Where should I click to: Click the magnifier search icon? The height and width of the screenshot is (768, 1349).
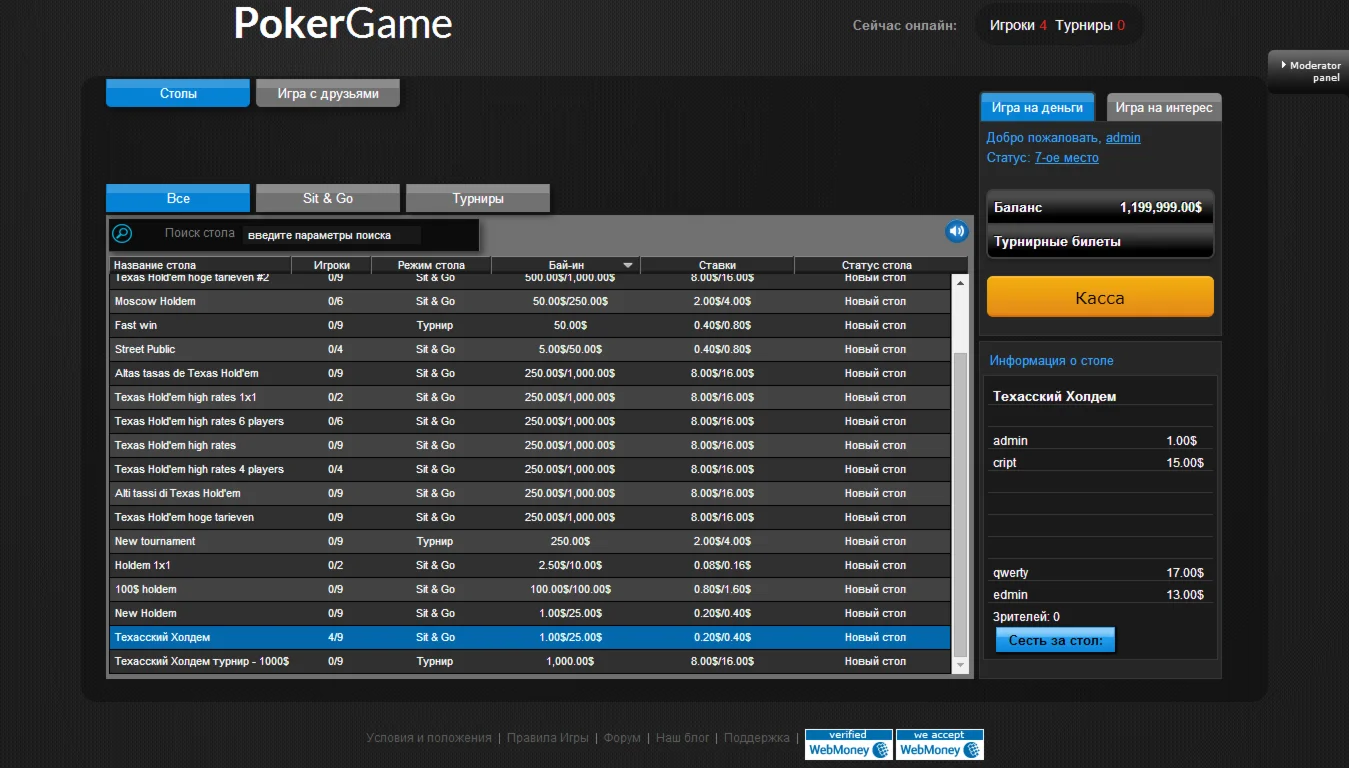[x=122, y=234]
